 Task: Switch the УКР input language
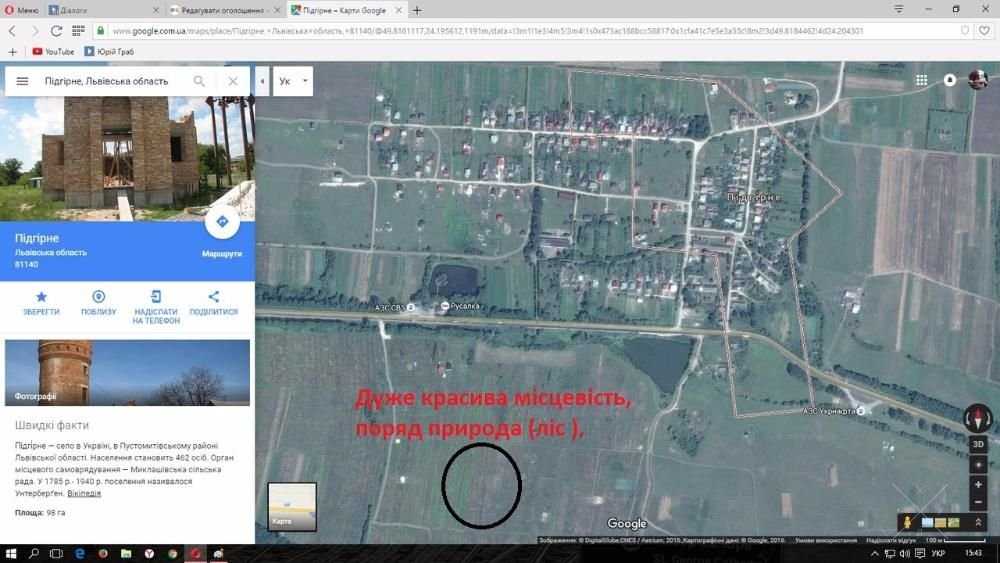938,553
